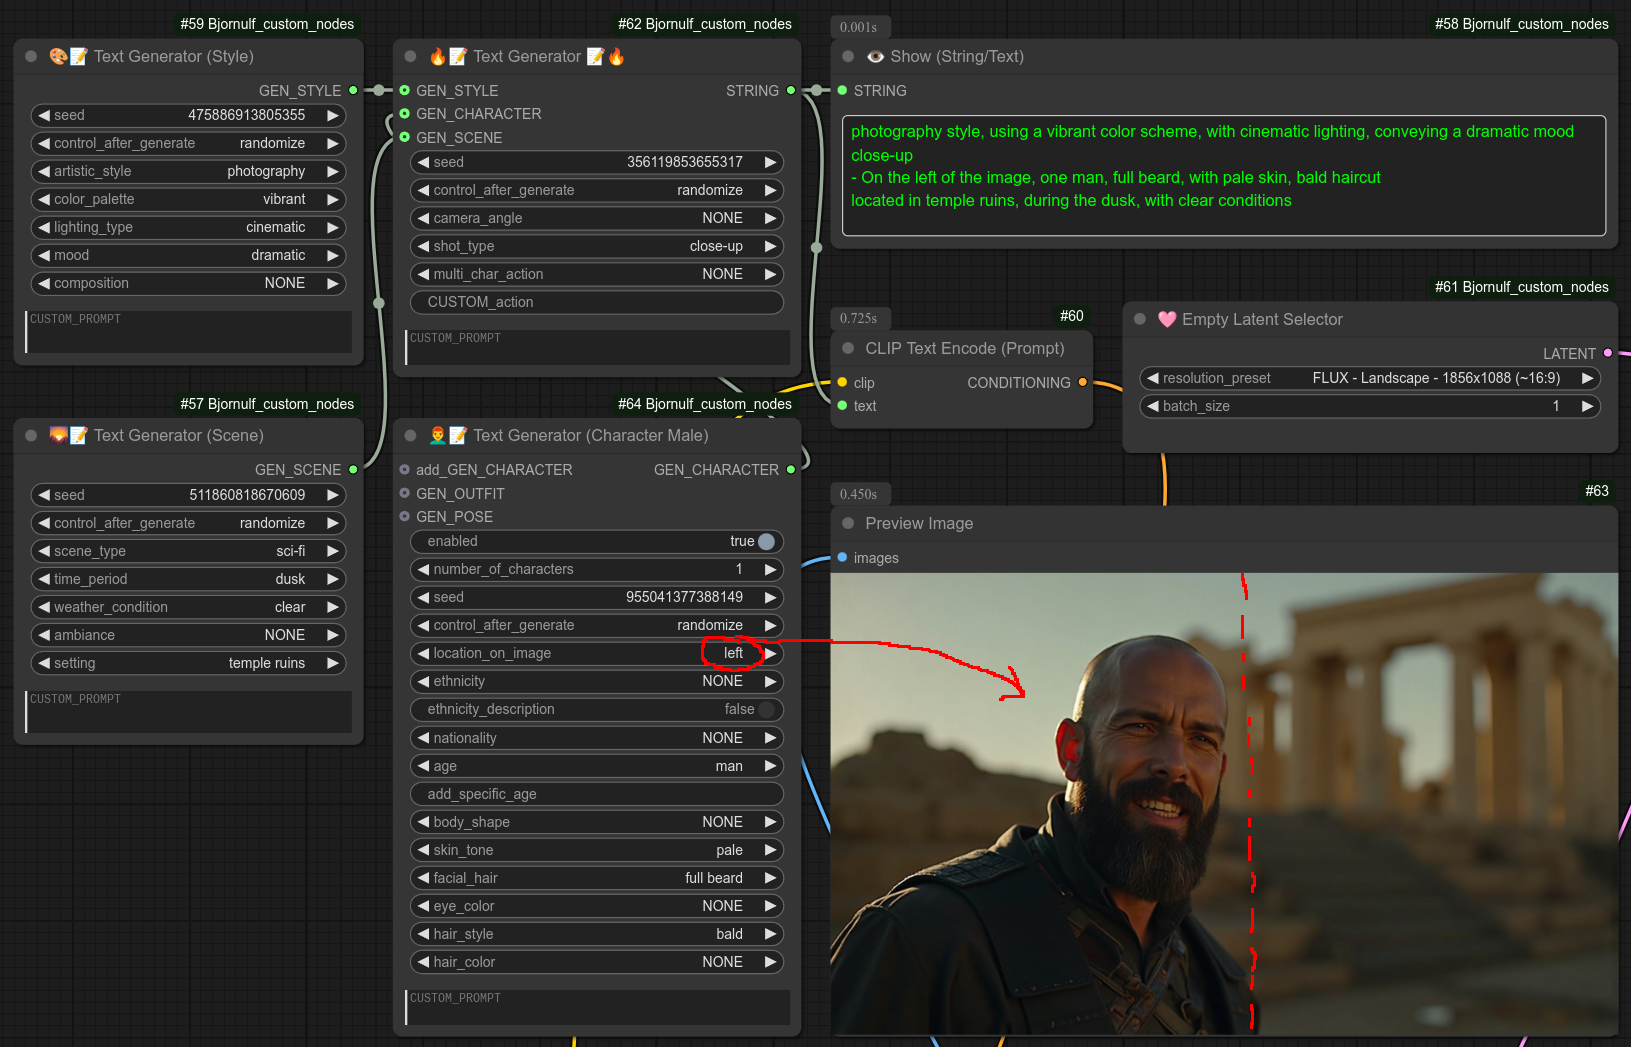
Task: Collapse the Preview Image node dot
Action: (848, 524)
